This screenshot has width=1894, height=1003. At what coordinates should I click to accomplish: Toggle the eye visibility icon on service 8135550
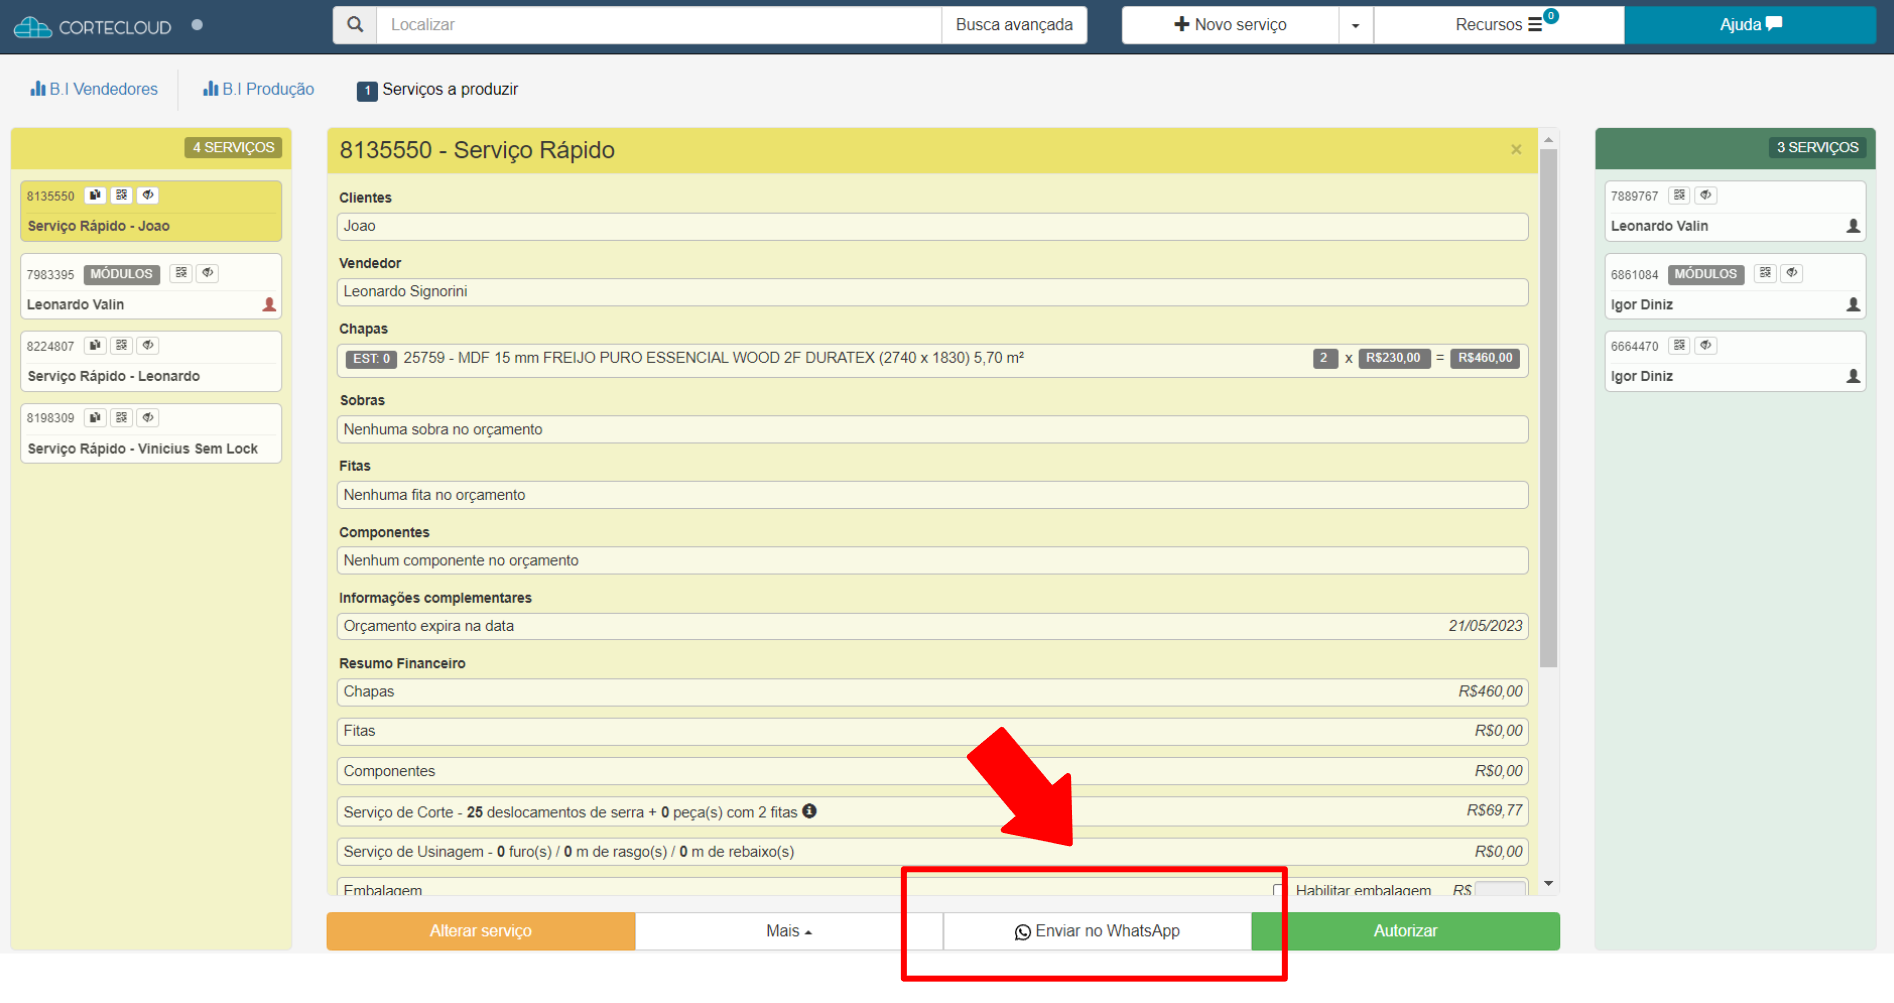pos(148,195)
